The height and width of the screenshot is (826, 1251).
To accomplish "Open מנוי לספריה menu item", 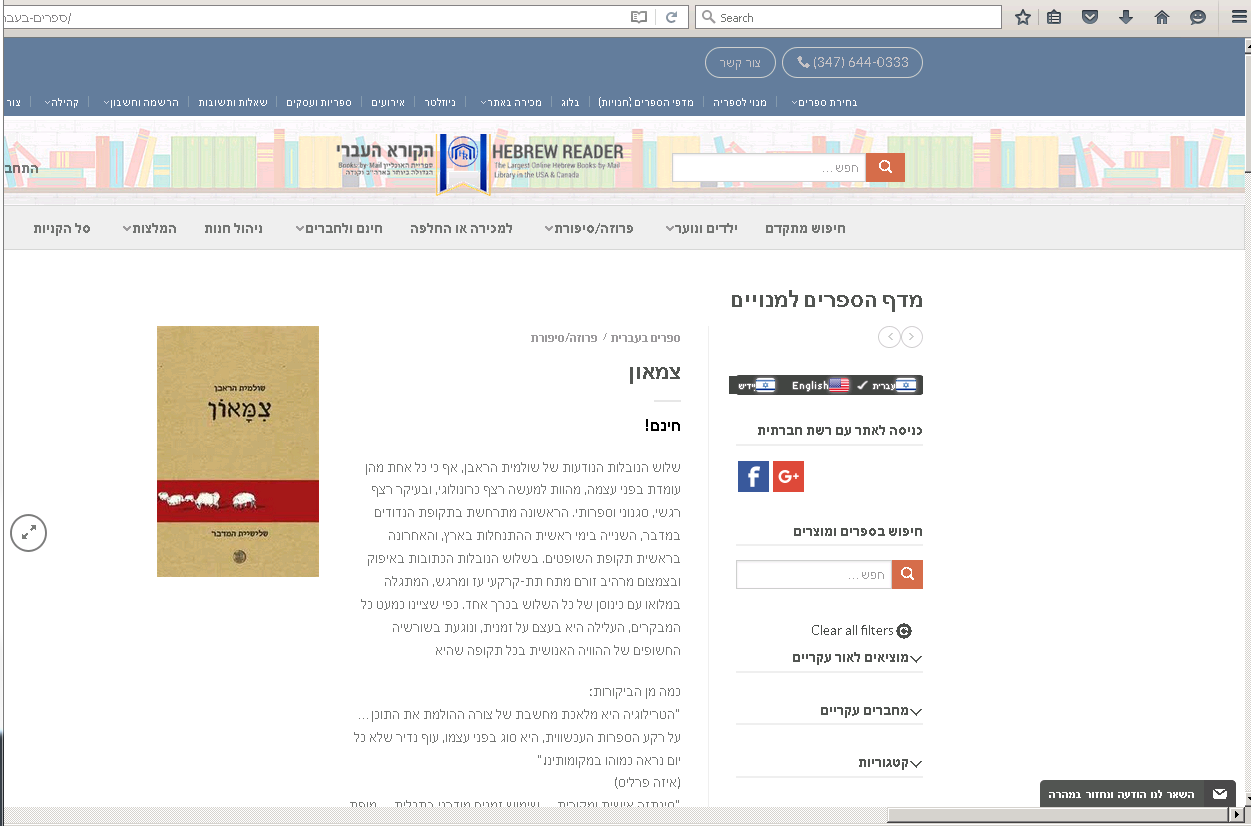I will [740, 102].
